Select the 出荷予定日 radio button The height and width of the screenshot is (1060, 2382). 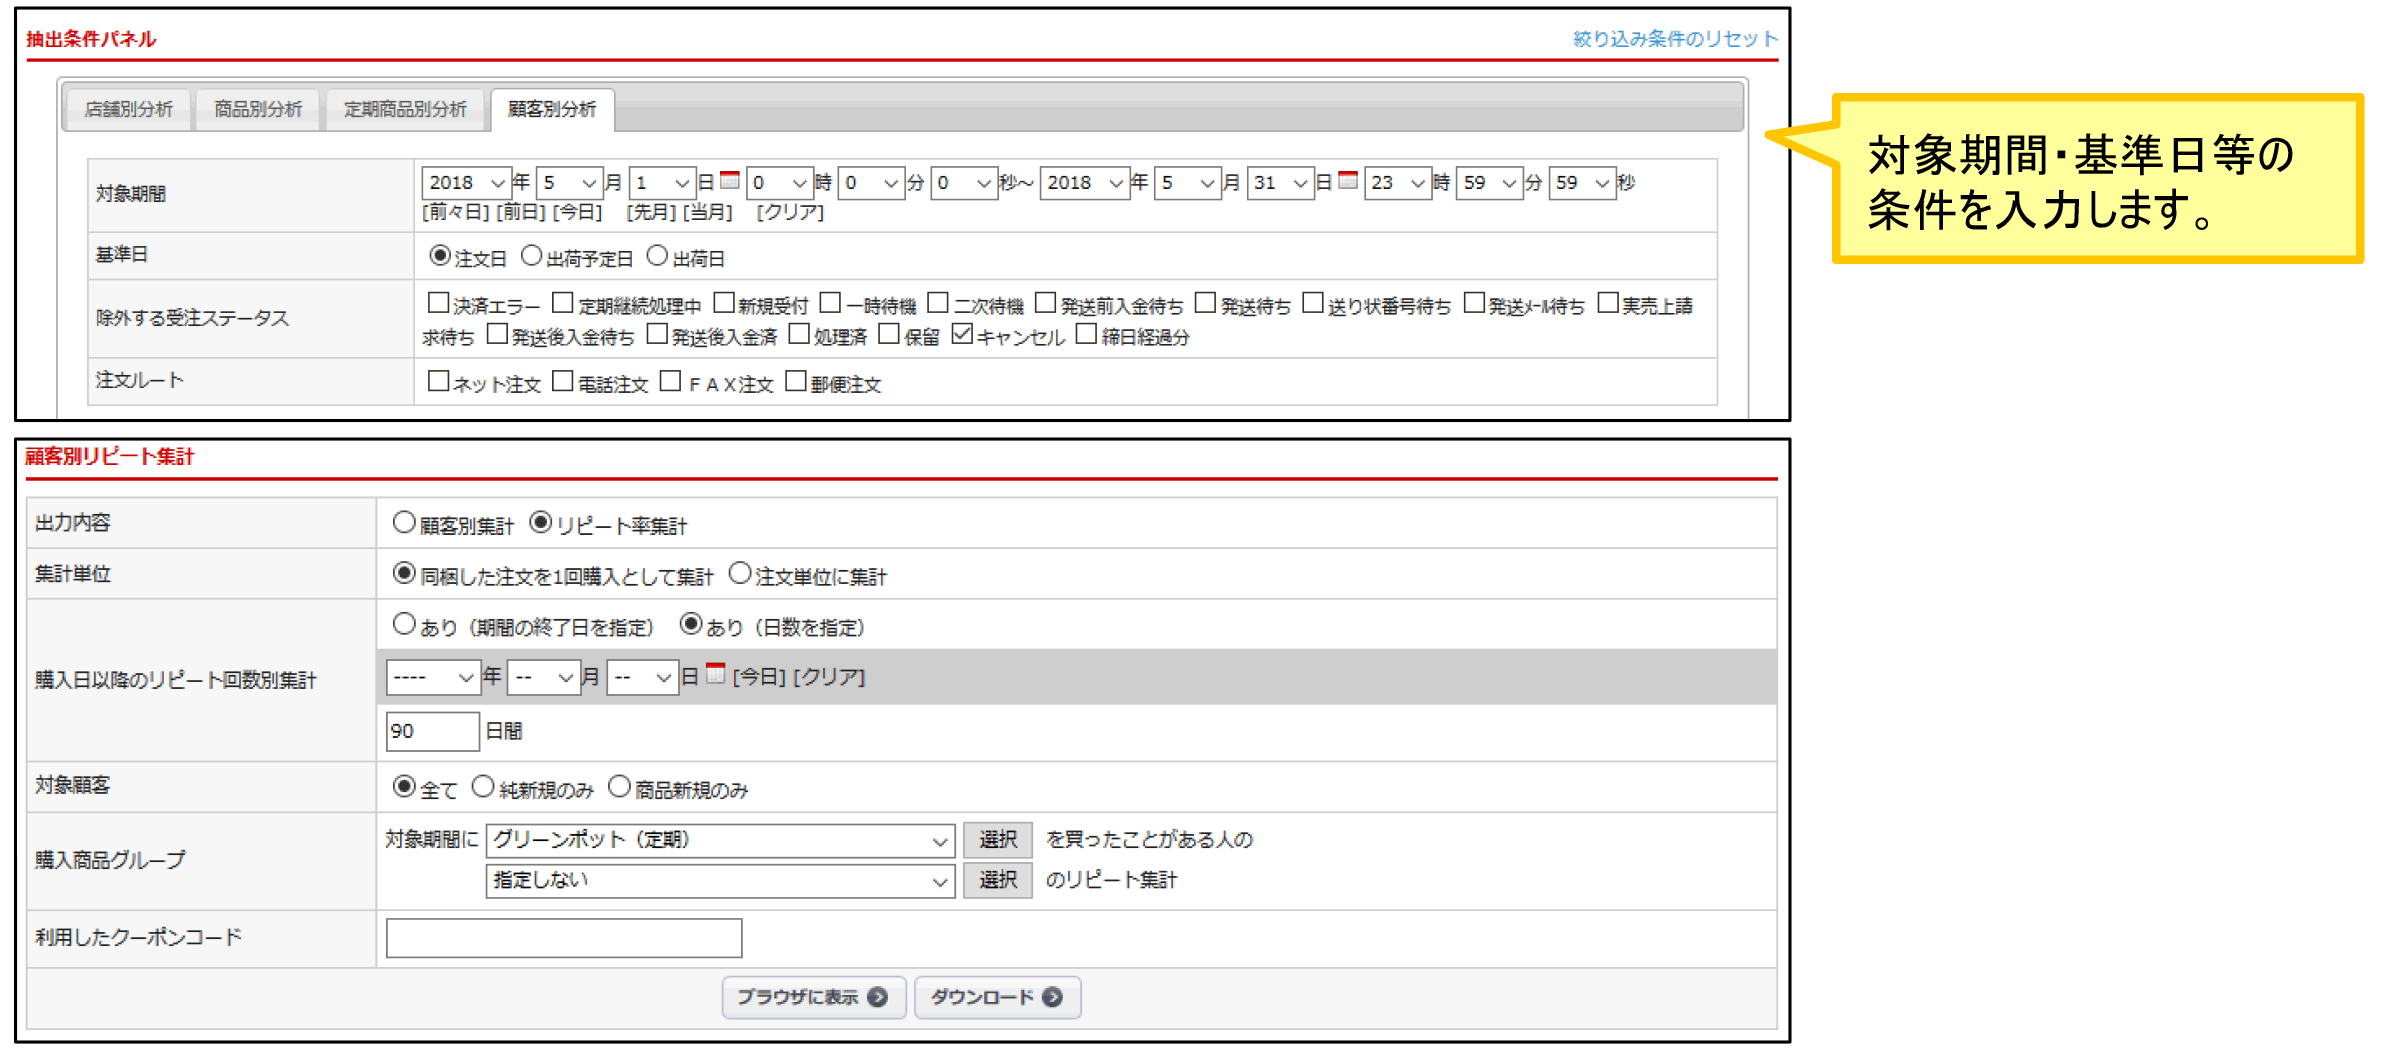pos(532,257)
